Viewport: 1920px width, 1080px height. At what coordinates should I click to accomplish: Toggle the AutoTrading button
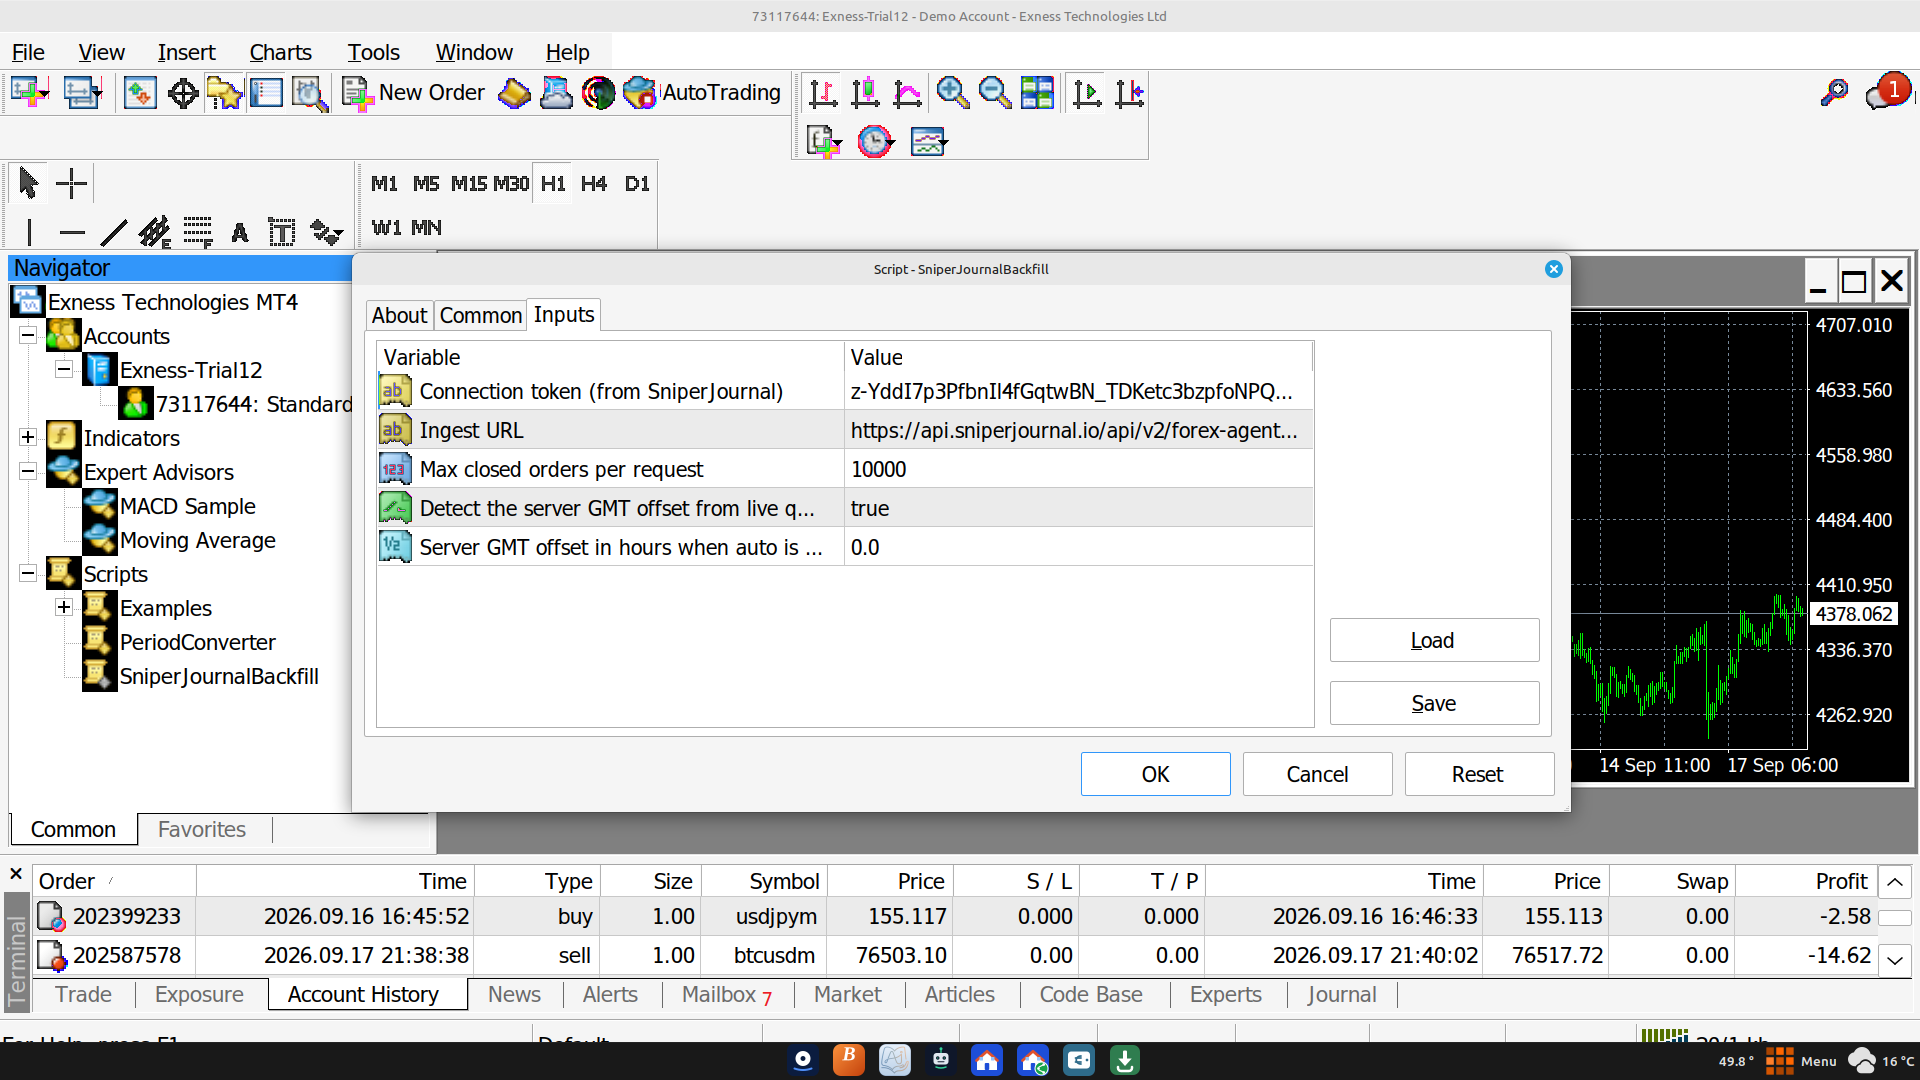coord(702,93)
